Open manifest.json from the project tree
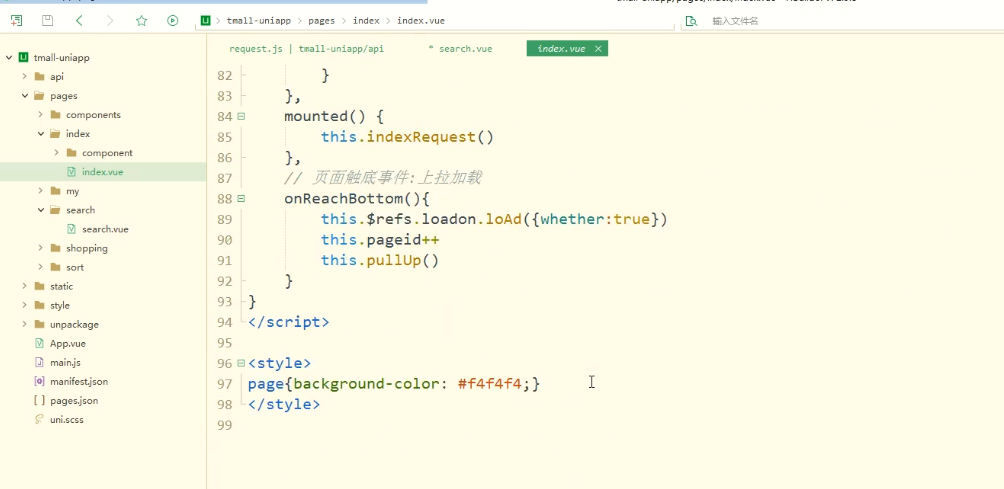Viewport: 1004px width, 489px height. pos(79,381)
